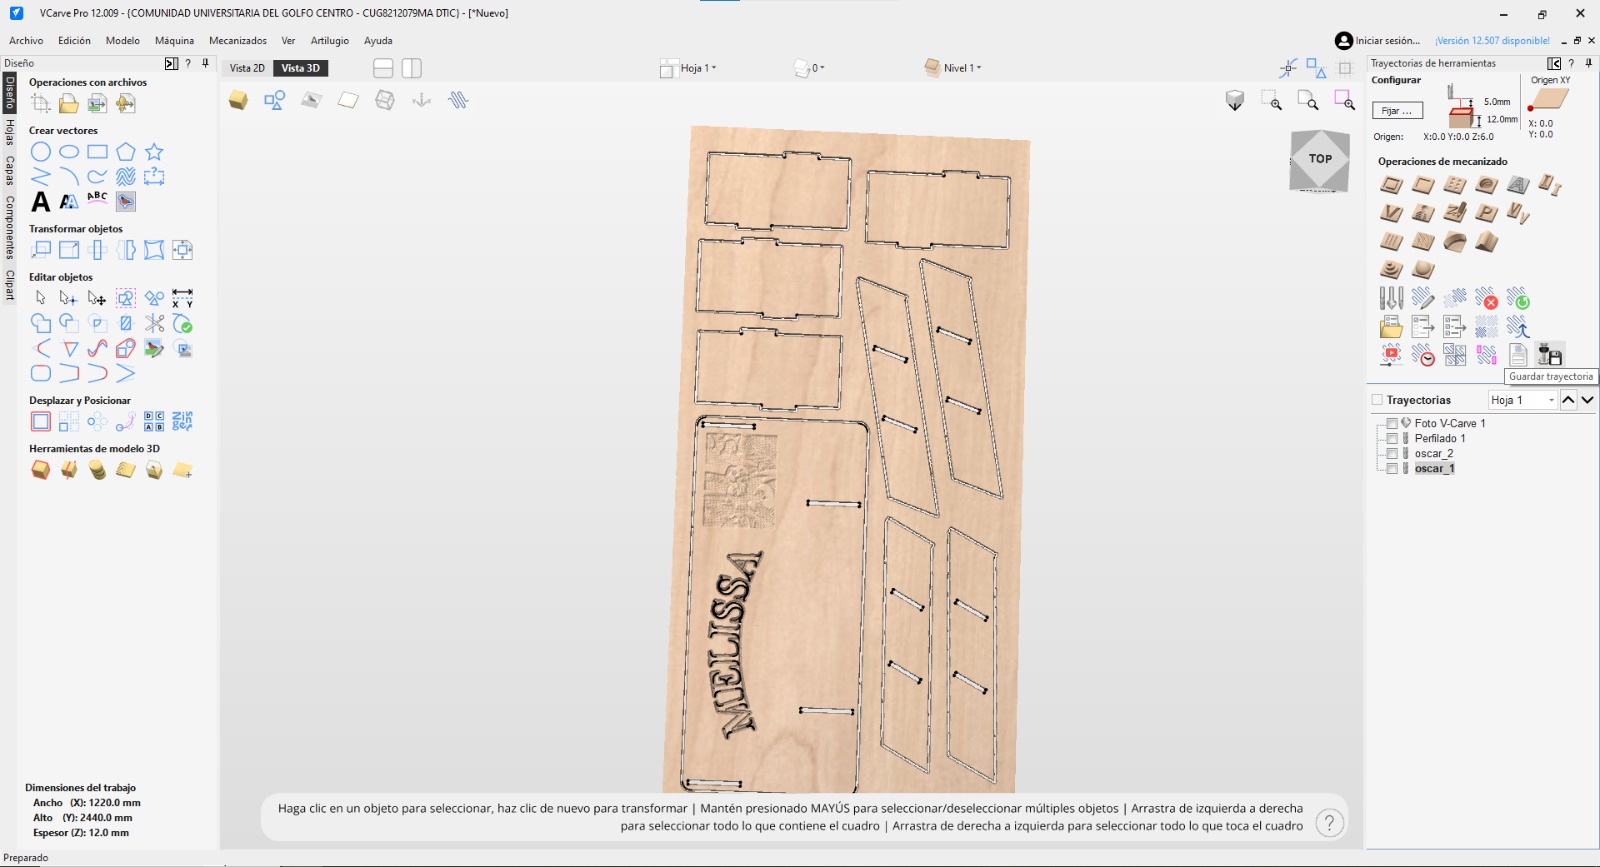1600x867 pixels.
Task: Switch to the Vista 2D tab
Action: click(247, 68)
